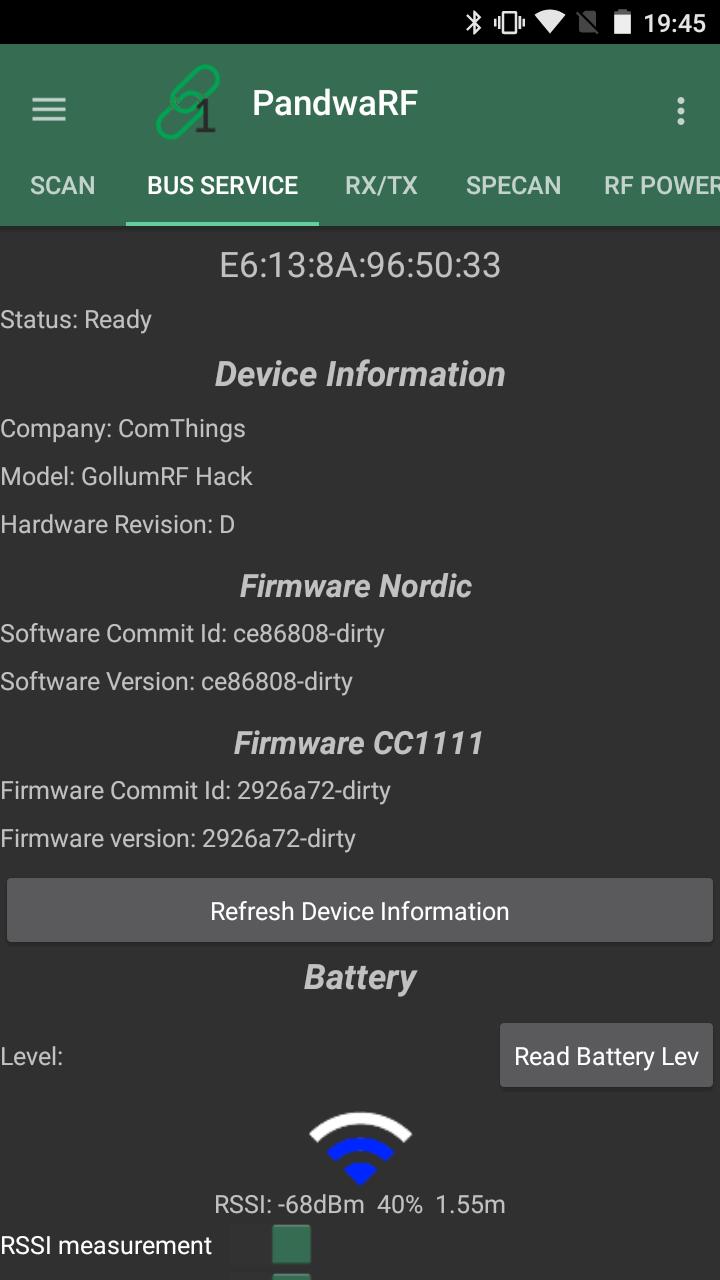Open the SPECAN tab
The width and height of the screenshot is (720, 1280).
coord(513,185)
